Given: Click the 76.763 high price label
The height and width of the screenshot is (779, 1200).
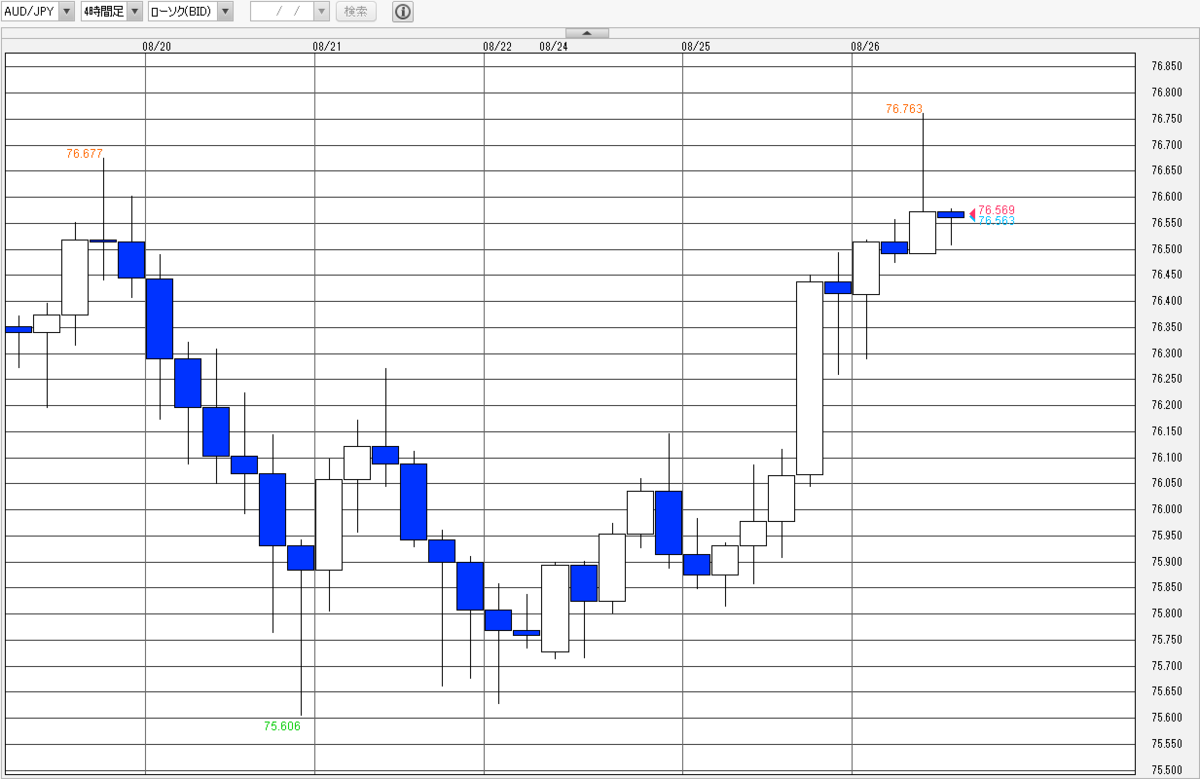Looking at the screenshot, I should pyautogui.click(x=904, y=108).
